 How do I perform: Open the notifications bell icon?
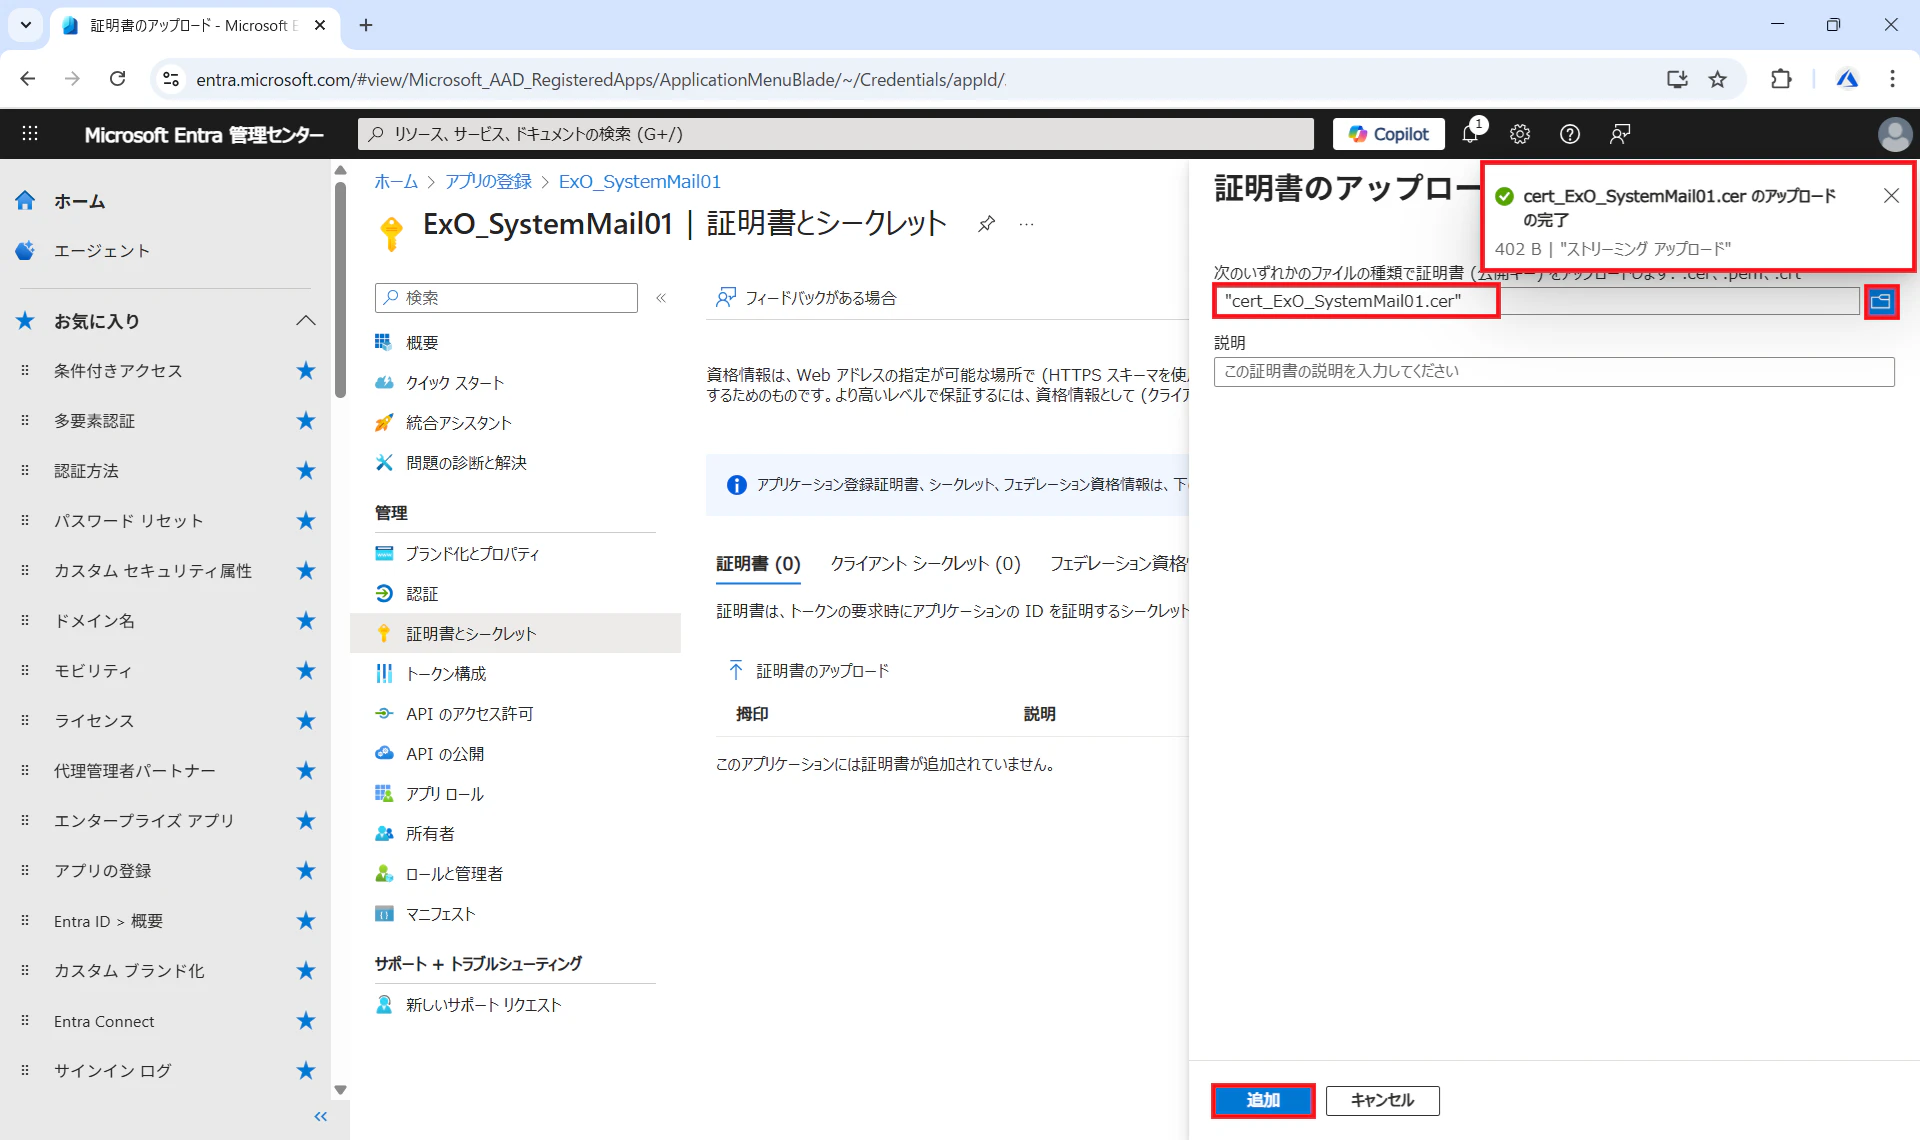1470,134
